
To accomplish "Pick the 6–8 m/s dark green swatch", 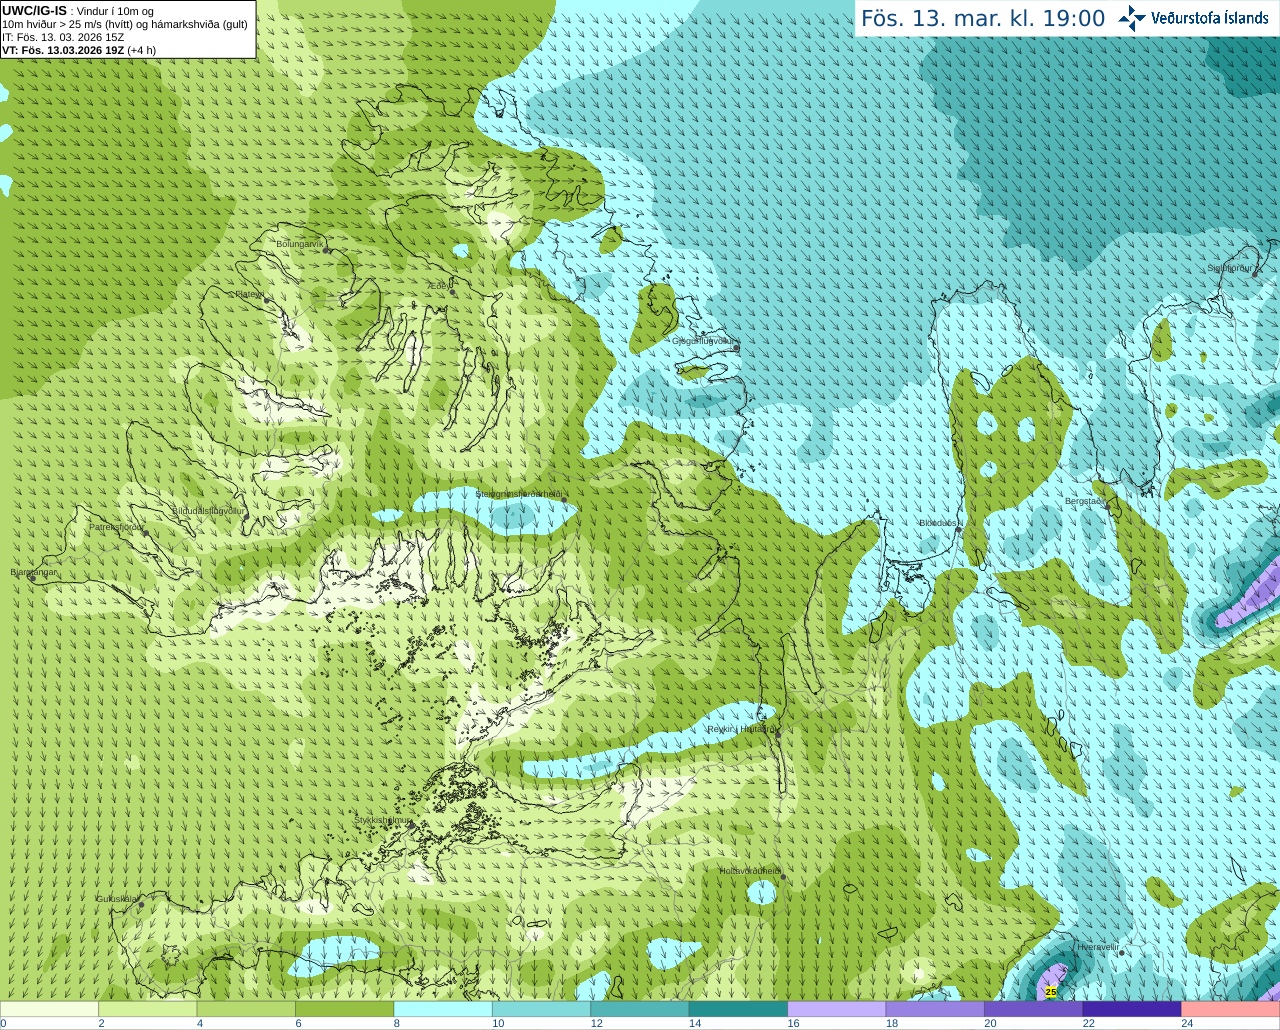I will pyautogui.click(x=345, y=1009).
